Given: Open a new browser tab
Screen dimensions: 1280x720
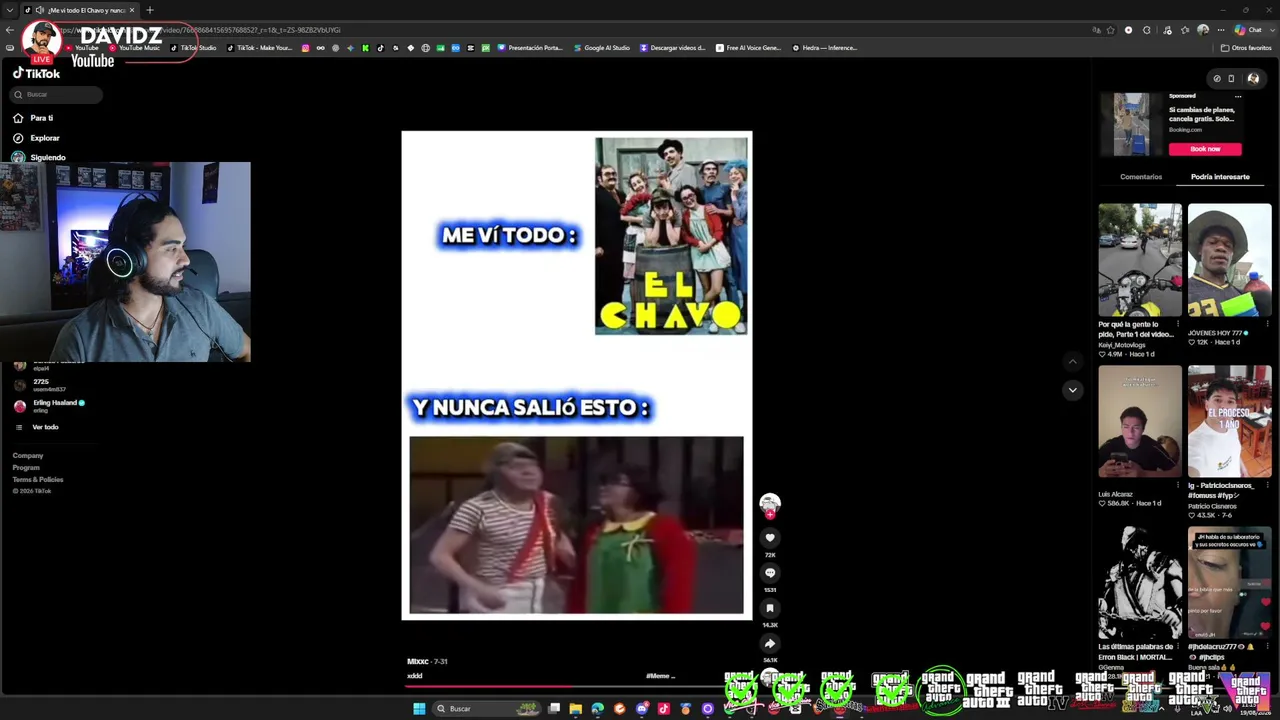Looking at the screenshot, I should (150, 10).
